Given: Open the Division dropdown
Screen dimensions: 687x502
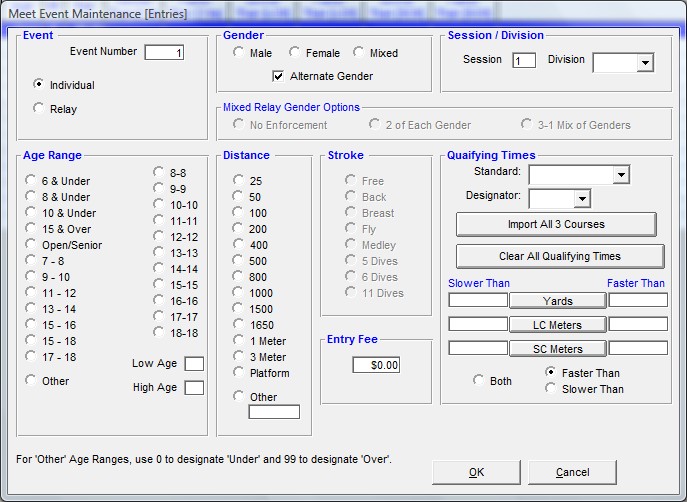Looking at the screenshot, I should [x=644, y=63].
